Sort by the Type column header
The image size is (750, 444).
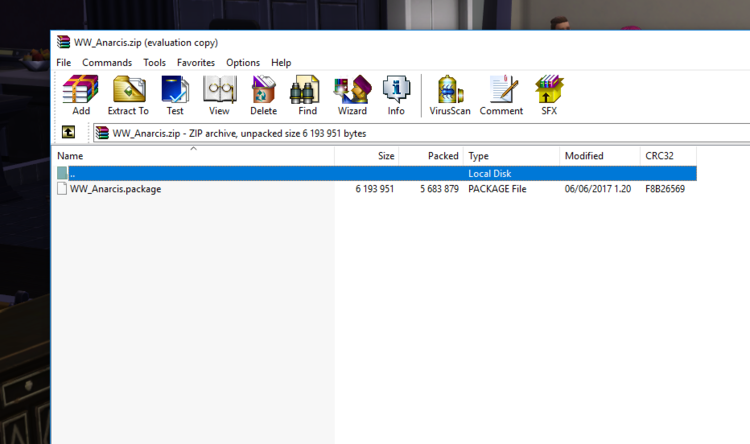coord(511,156)
